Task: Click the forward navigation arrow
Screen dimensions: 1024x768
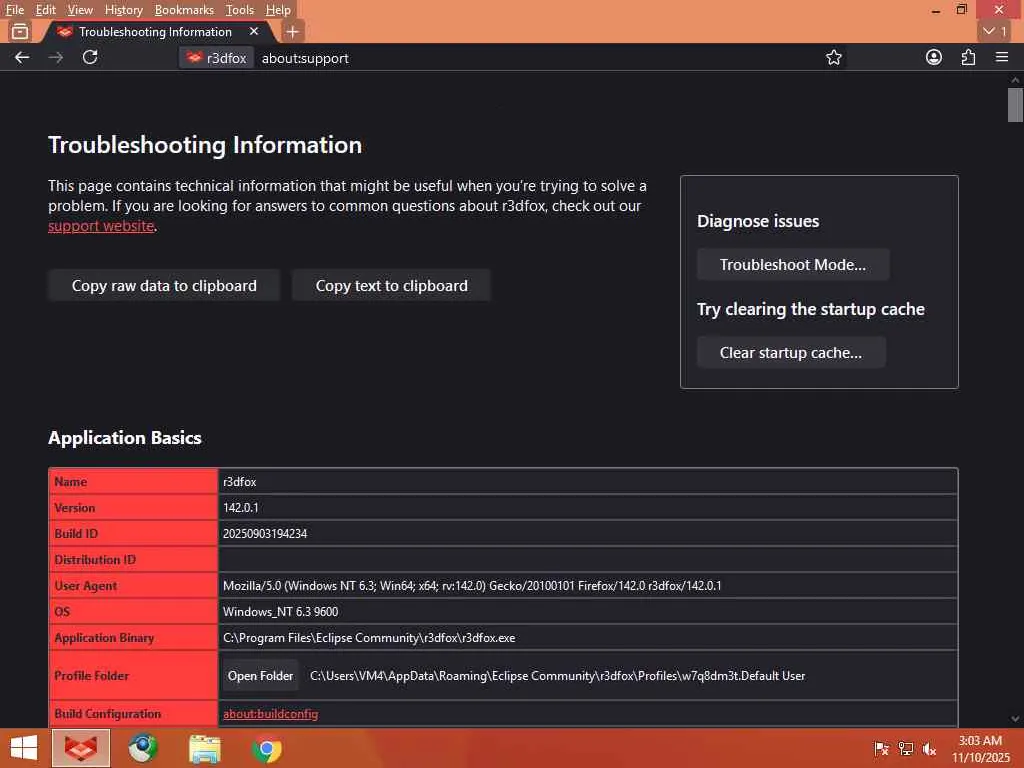Action: 56,57
